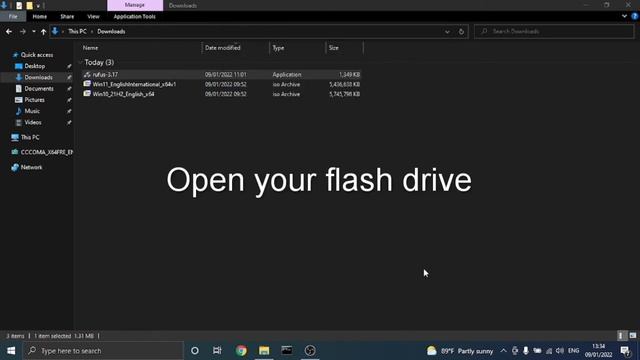Image resolution: width=640 pixels, height=360 pixels.
Task: Go back with the Back arrow
Action: tap(9, 31)
